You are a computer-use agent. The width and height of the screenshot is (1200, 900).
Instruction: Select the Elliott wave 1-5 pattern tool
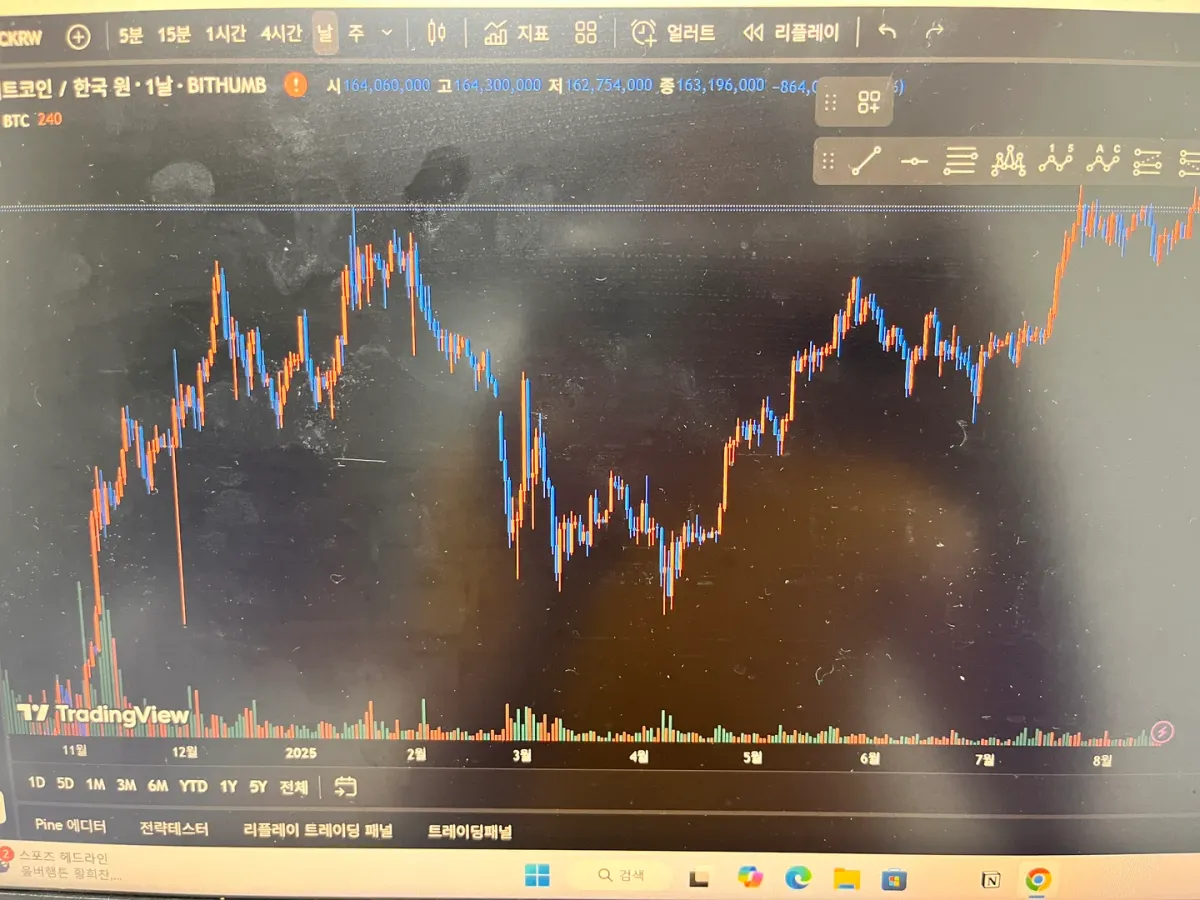[x=1056, y=160]
